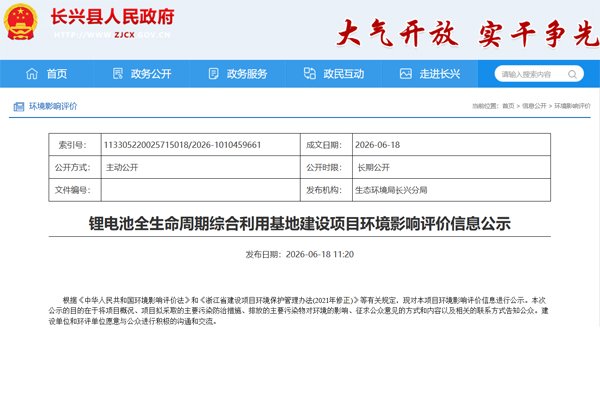Click the 发布机构 label cell
This screenshot has height=400, width=600.
[326, 190]
